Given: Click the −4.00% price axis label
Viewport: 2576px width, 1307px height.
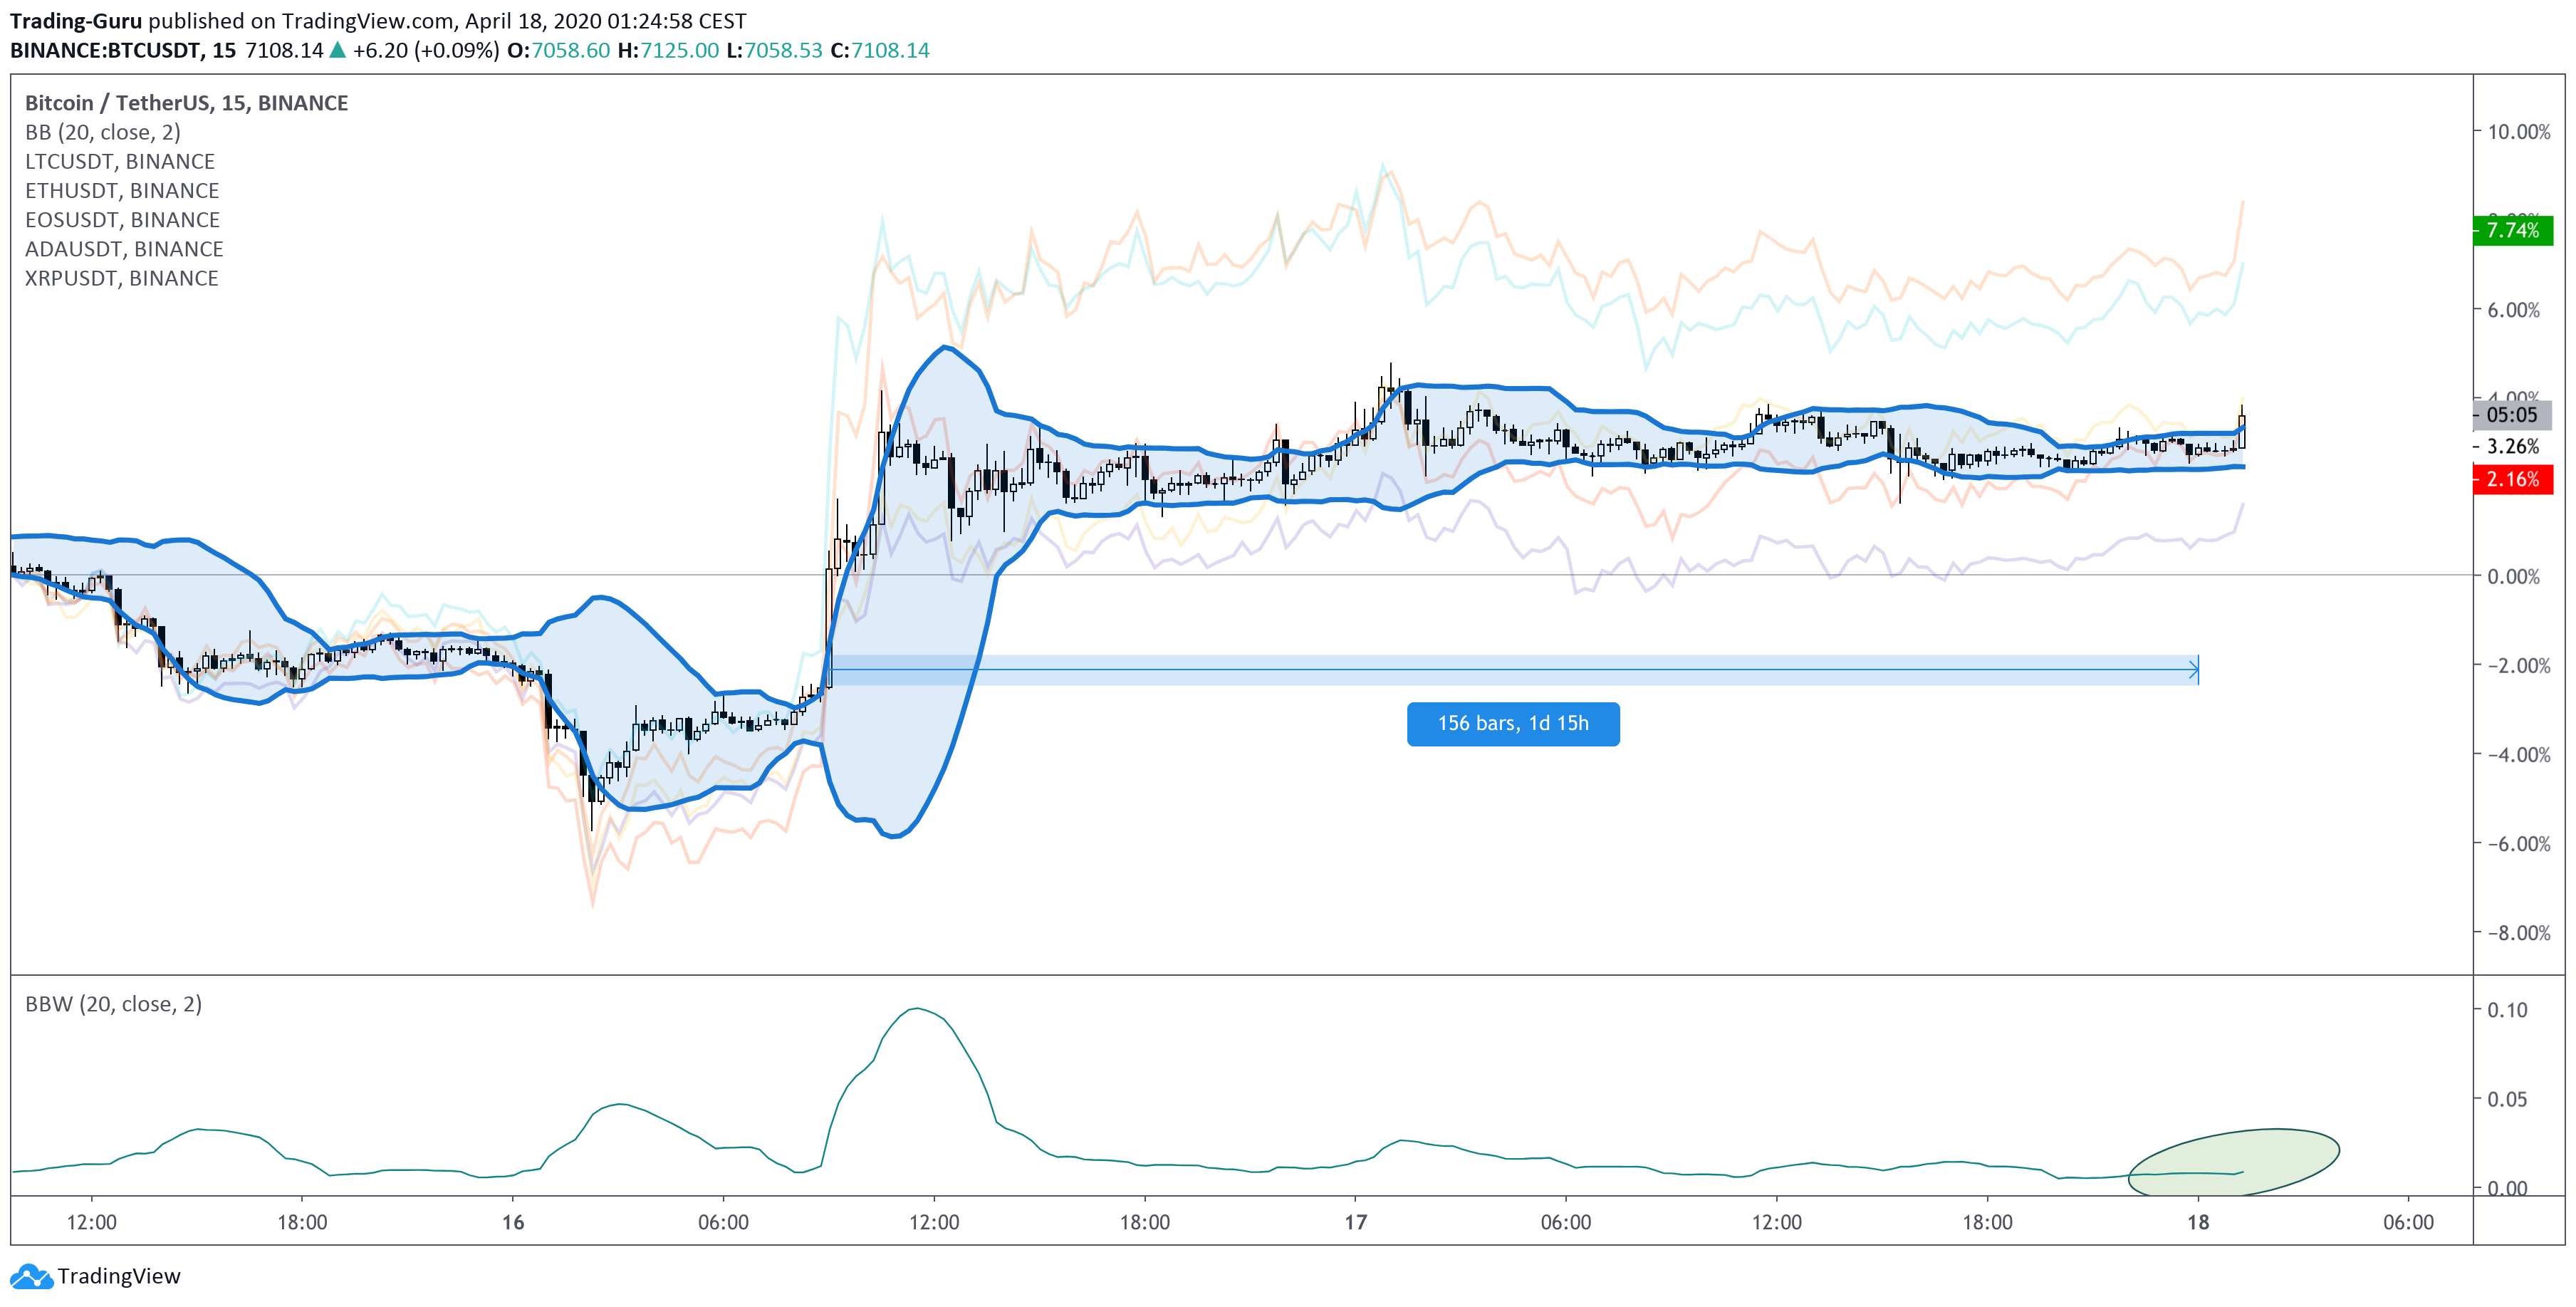Looking at the screenshot, I should tap(2518, 754).
